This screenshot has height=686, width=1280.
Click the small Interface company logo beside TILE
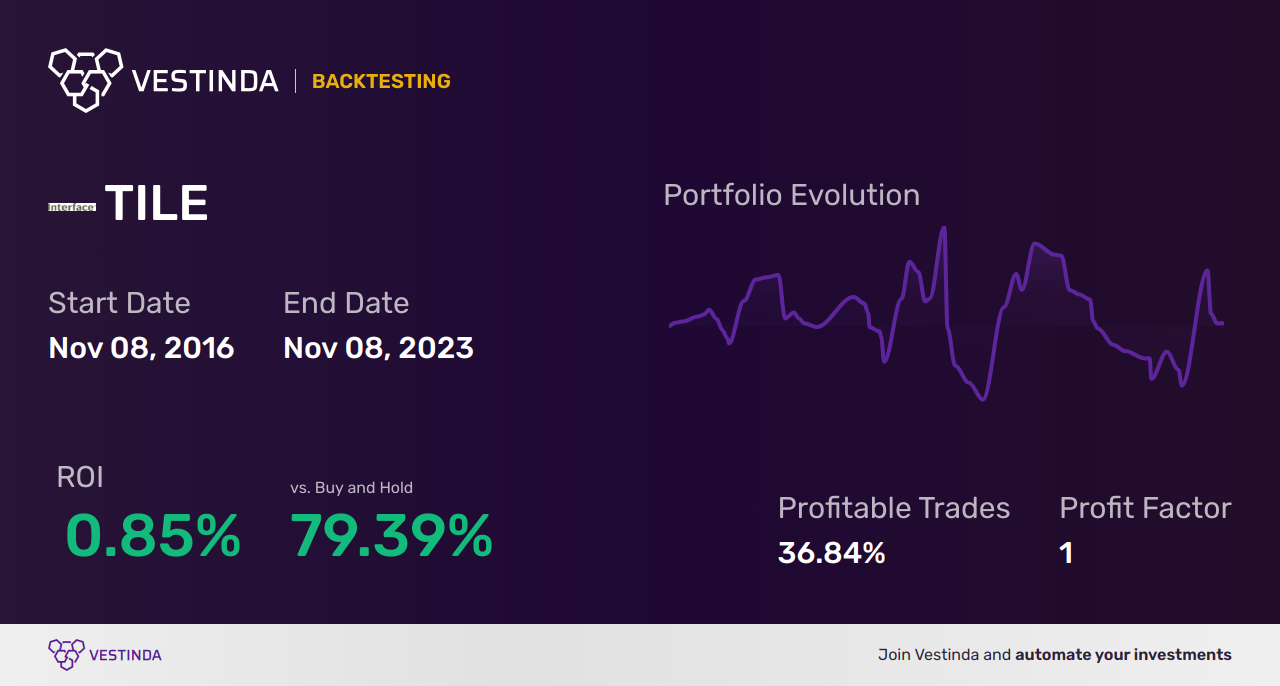coord(72,207)
